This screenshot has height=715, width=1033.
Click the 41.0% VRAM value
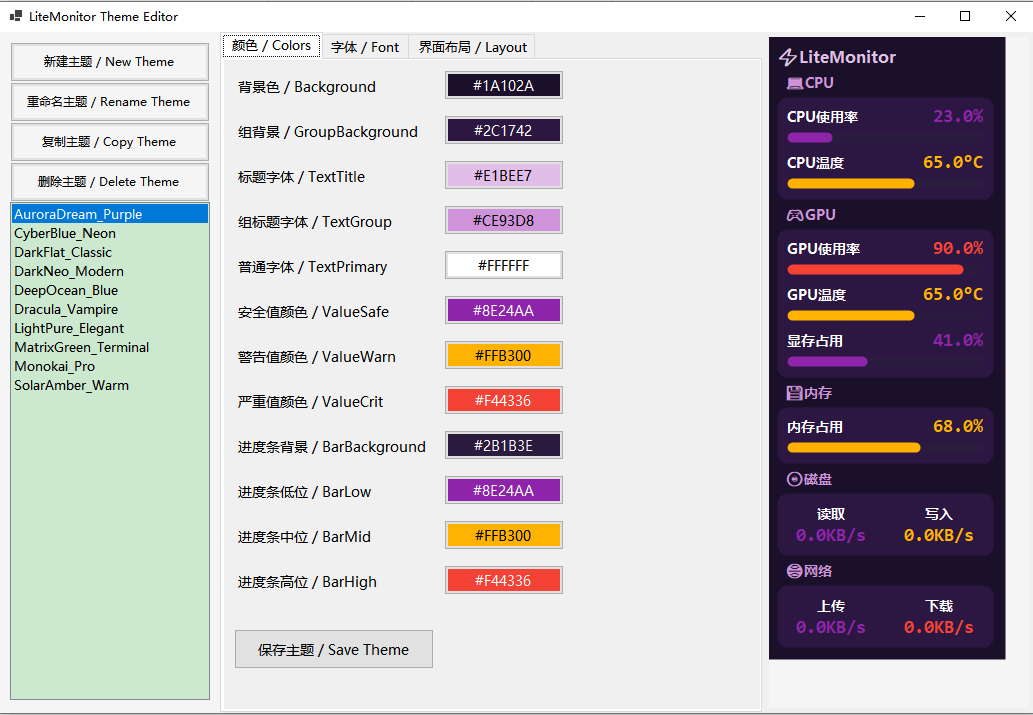click(x=958, y=341)
